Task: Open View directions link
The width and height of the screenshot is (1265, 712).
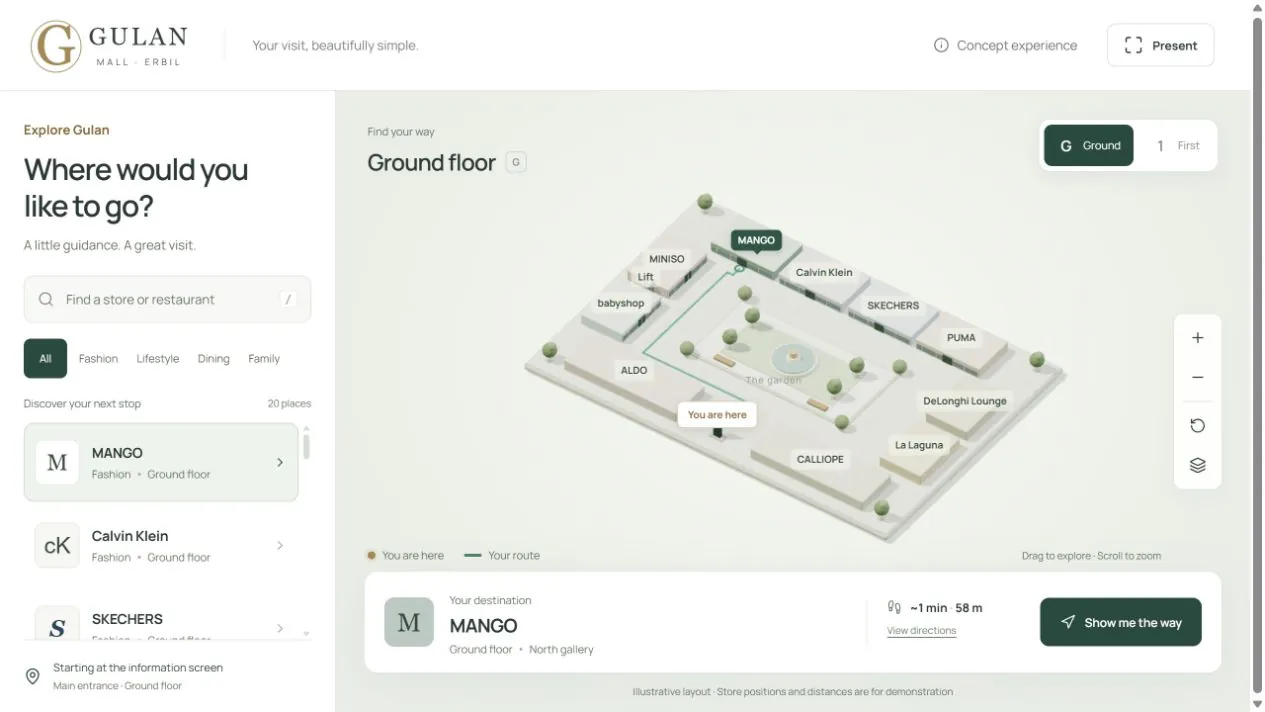Action: 921,631
